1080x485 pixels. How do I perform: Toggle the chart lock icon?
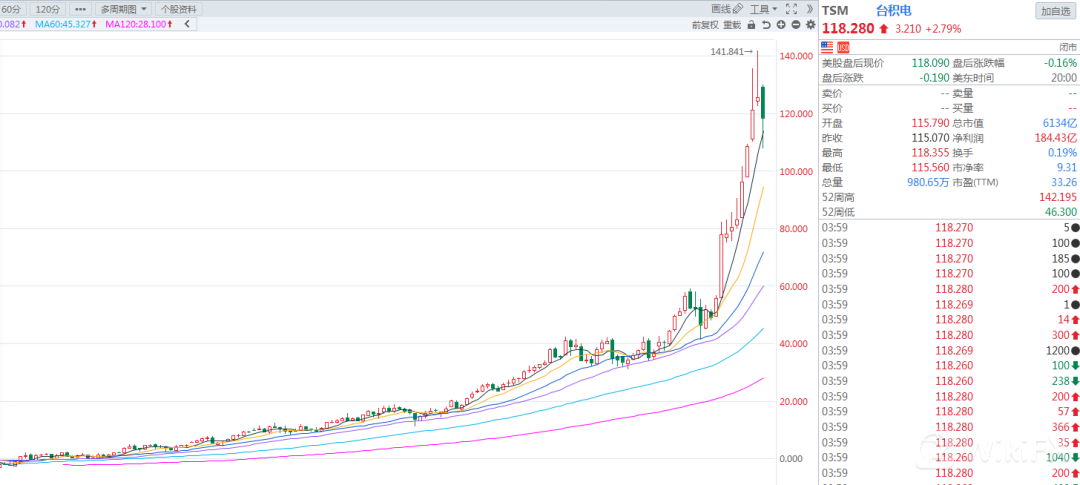[752, 25]
